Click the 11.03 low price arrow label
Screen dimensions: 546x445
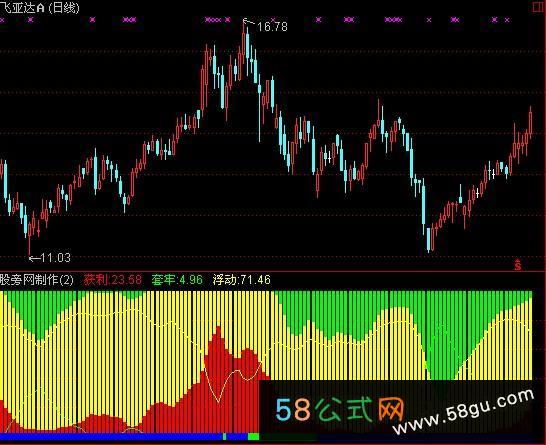point(50,258)
